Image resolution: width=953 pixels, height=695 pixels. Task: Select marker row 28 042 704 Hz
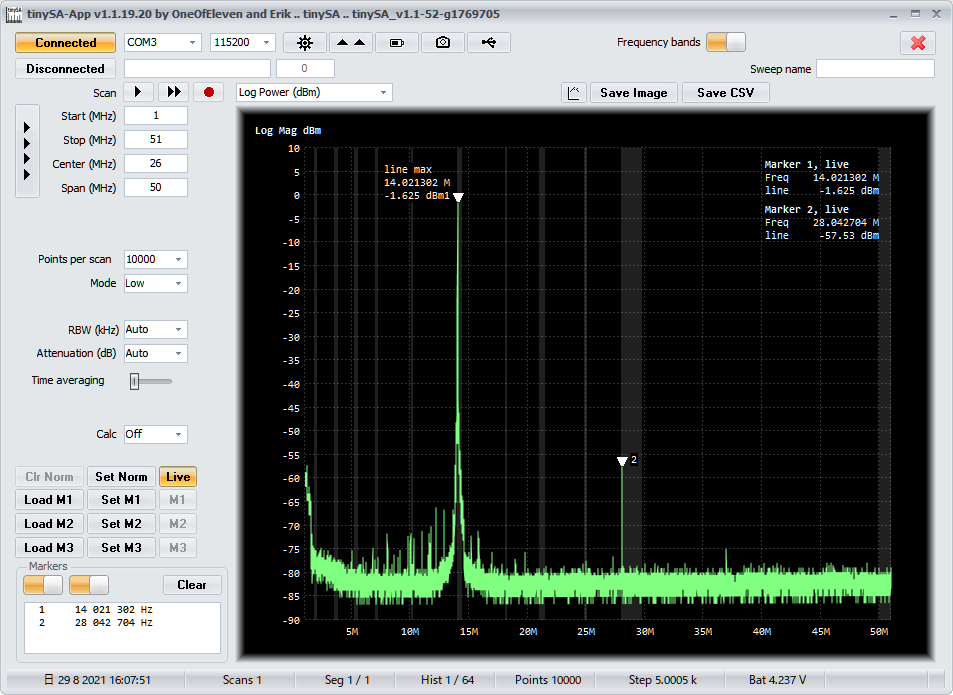122,623
